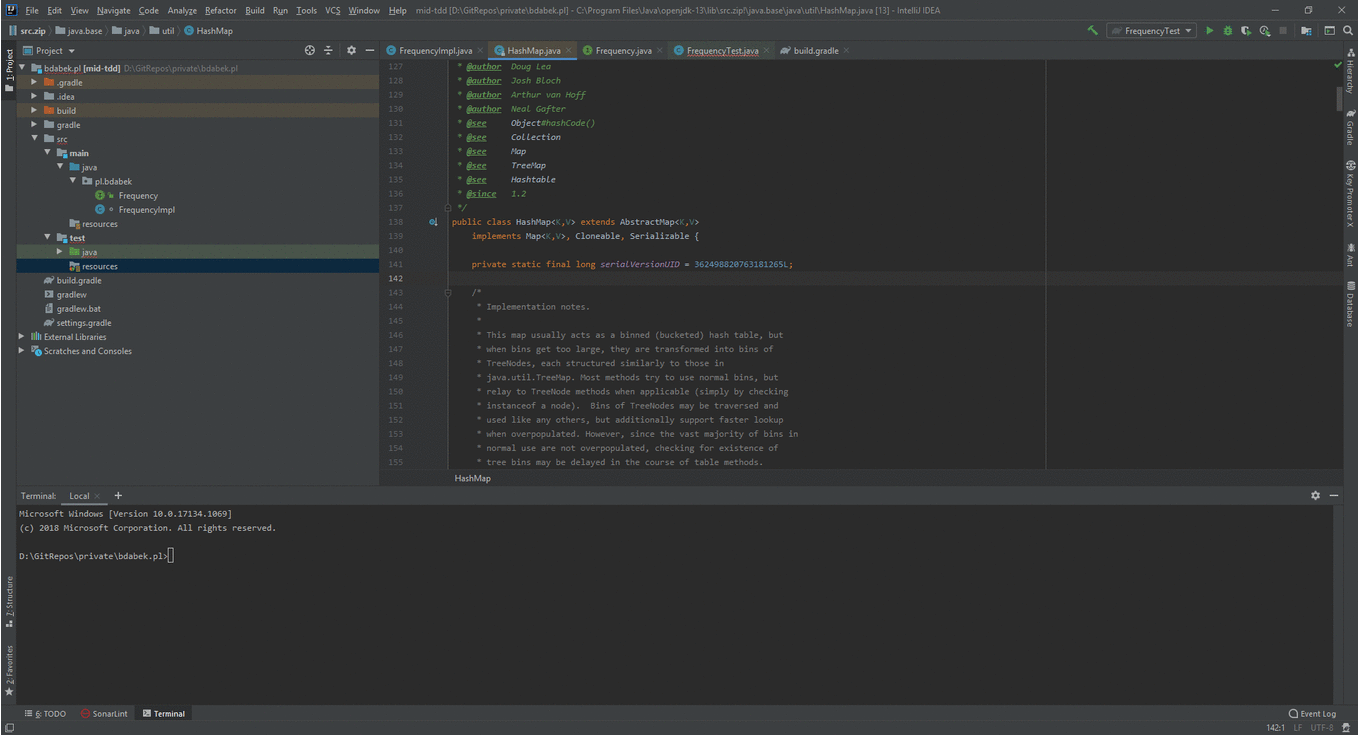The image size is (1358, 735).
Task: Select FrequencyImpl class in Project tree
Action: [x=146, y=210]
